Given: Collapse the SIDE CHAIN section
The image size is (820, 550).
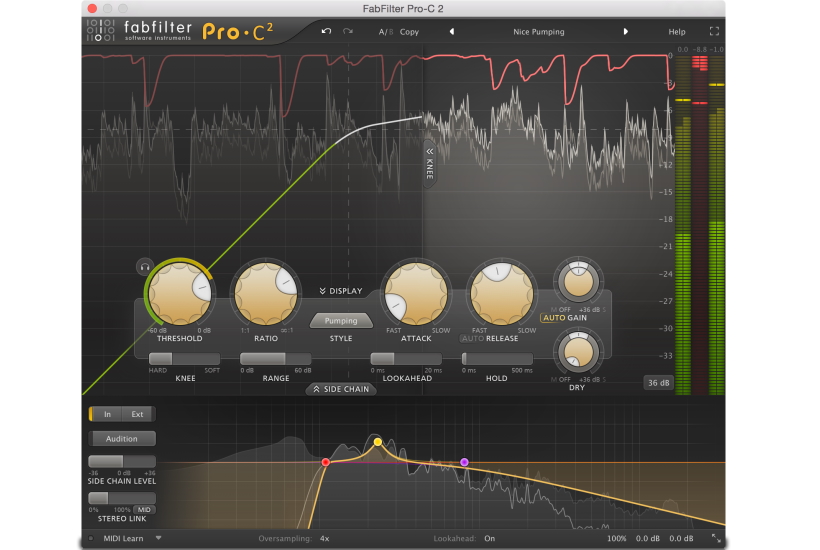Looking at the screenshot, I should click(341, 389).
